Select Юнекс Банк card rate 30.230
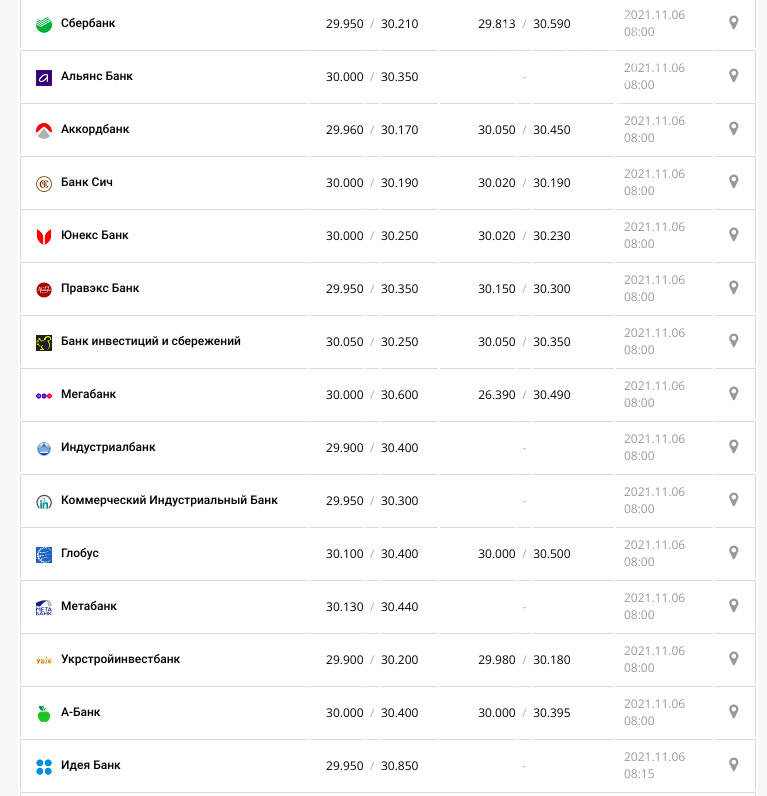Viewport: 767px width, 796px height. pos(552,236)
